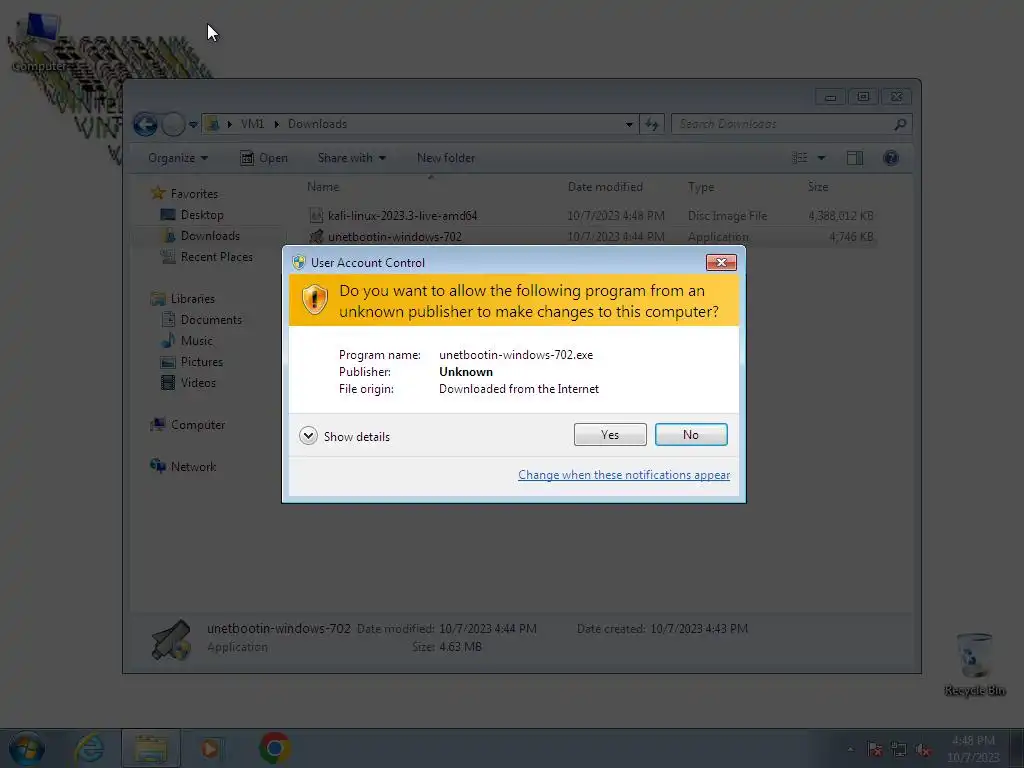Click the kali-linux disc image file icon

(316, 216)
